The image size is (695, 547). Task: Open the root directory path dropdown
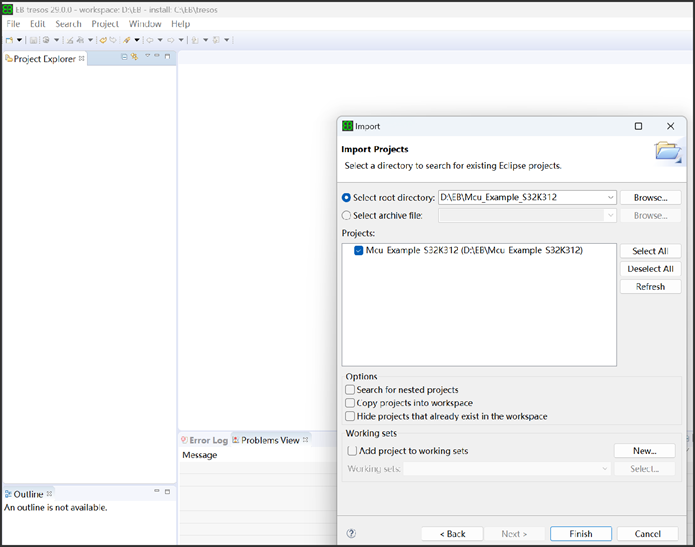pos(609,198)
